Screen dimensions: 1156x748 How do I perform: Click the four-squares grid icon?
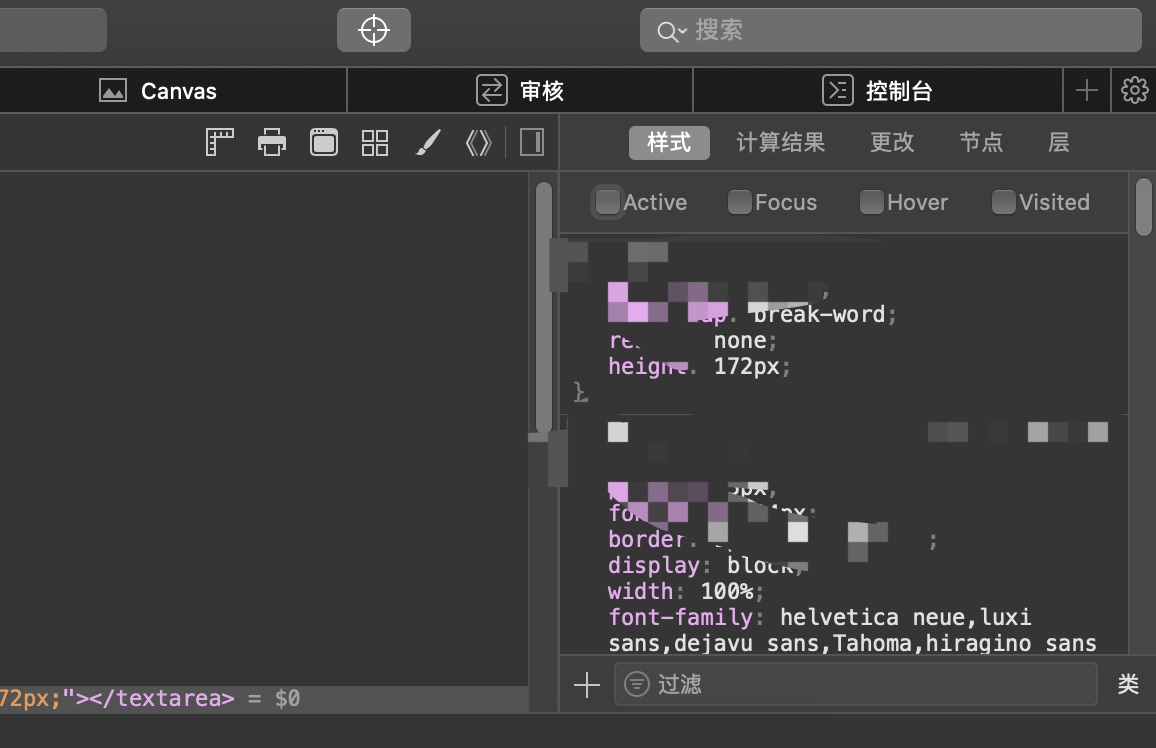375,143
